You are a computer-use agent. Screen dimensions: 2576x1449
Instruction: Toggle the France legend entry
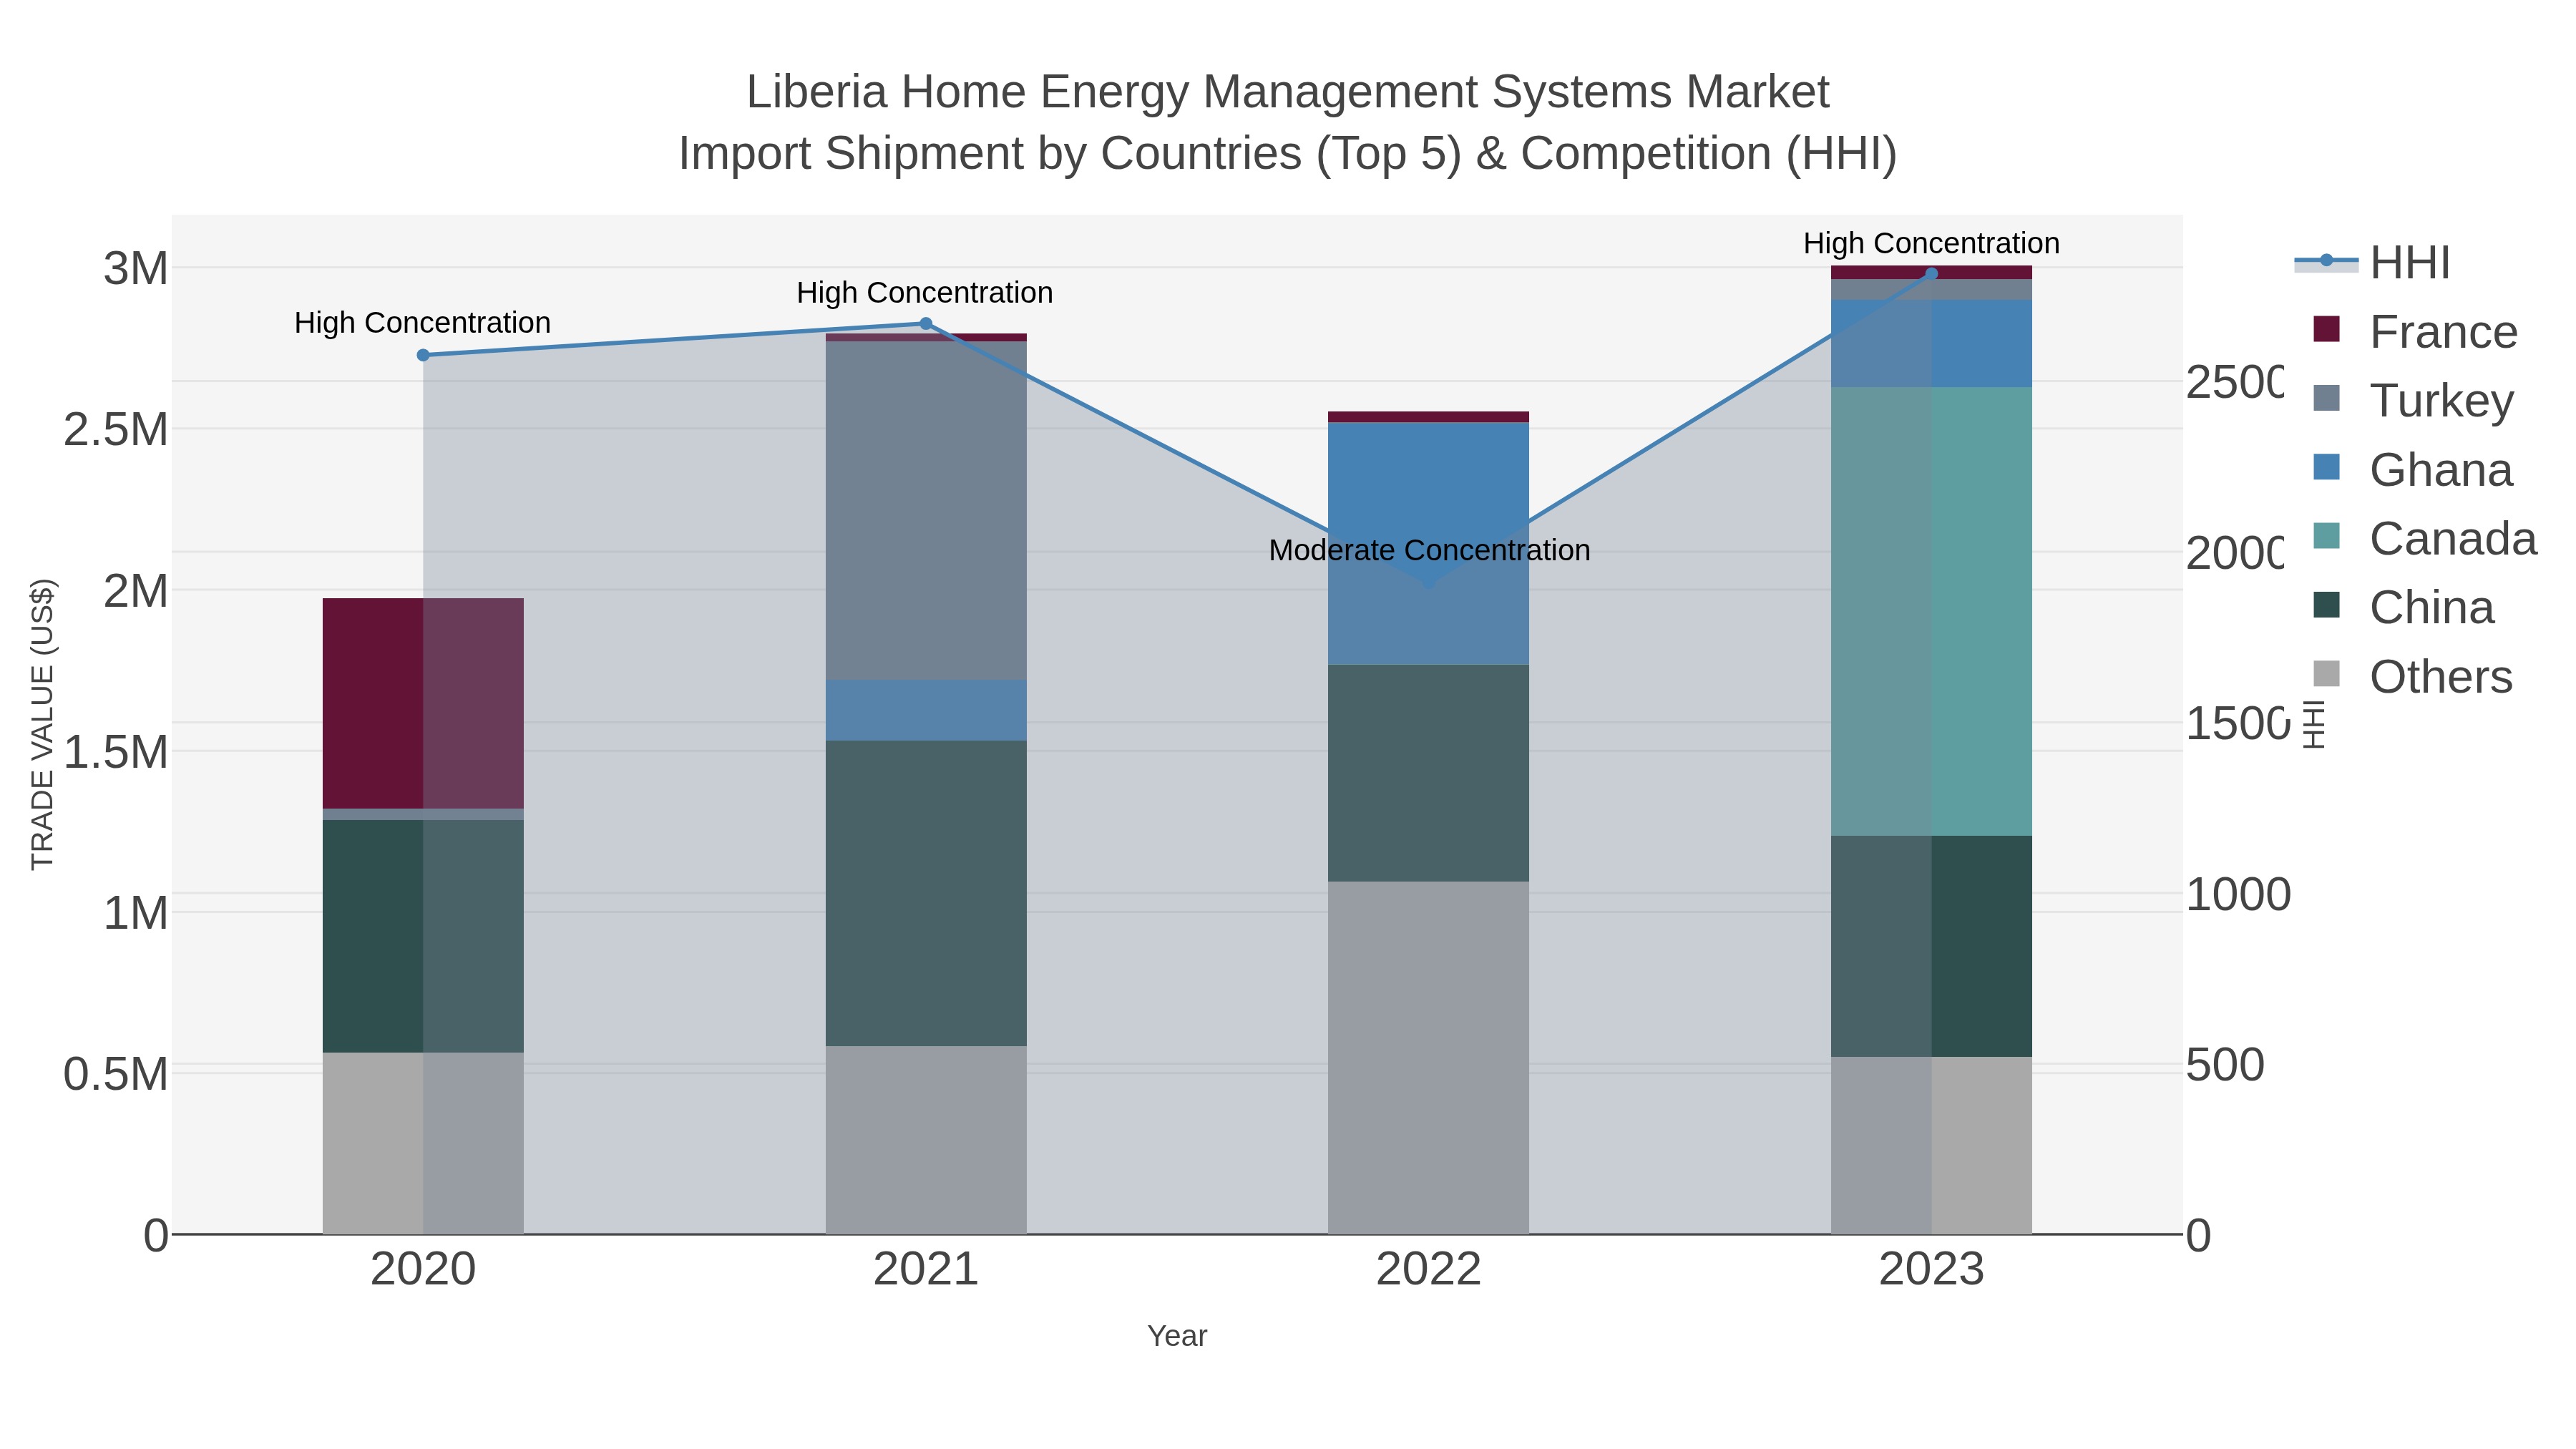[2415, 332]
